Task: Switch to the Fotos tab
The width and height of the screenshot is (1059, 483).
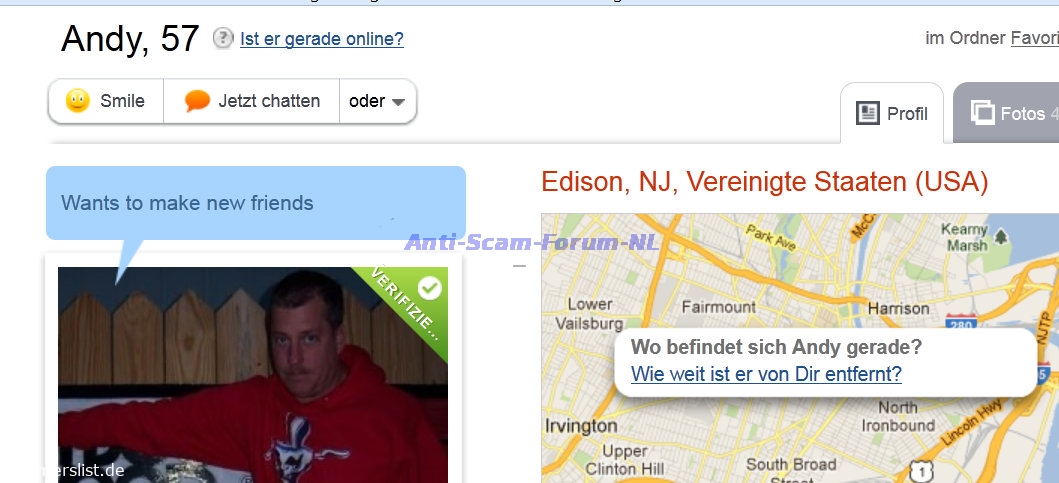Action: point(1006,113)
